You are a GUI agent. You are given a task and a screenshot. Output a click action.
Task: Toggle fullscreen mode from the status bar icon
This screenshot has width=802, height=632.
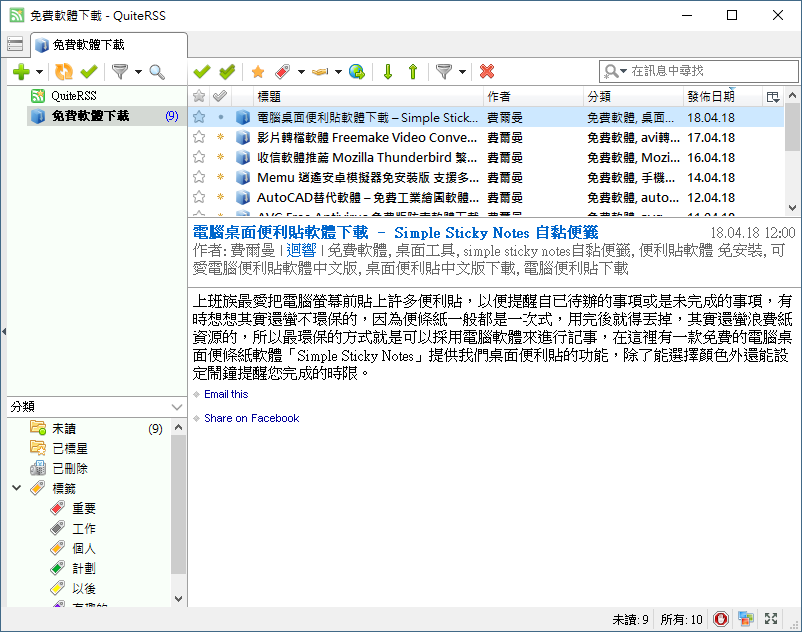click(770, 618)
